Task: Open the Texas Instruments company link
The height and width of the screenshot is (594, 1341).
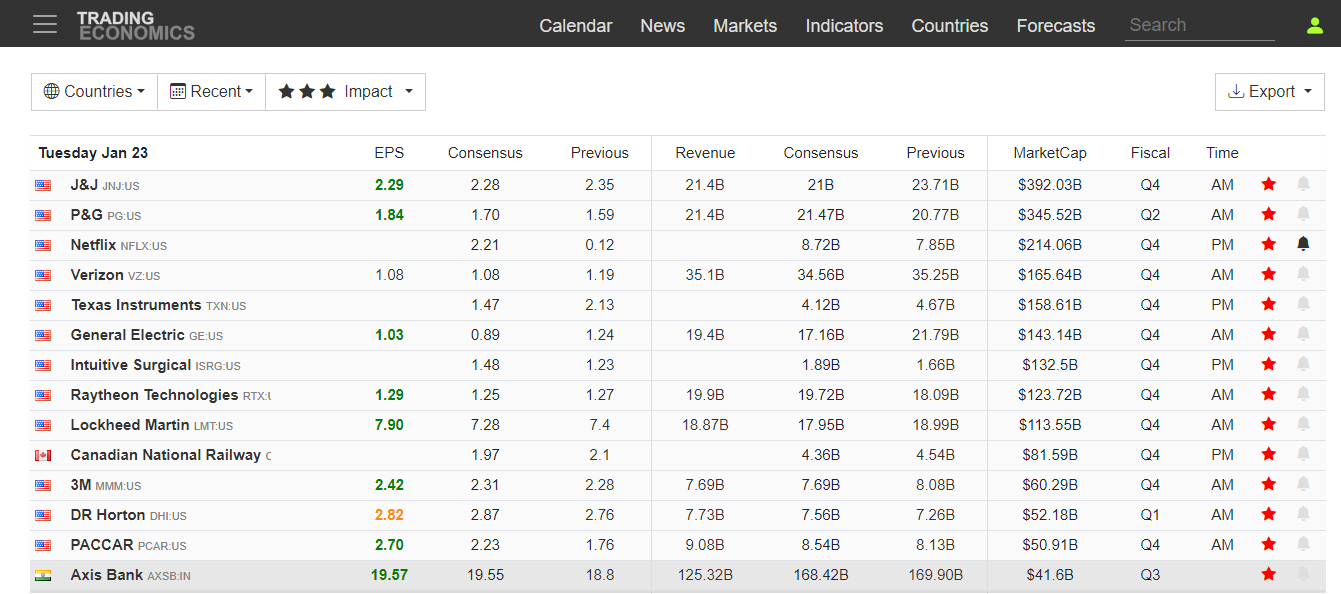Action: point(136,305)
